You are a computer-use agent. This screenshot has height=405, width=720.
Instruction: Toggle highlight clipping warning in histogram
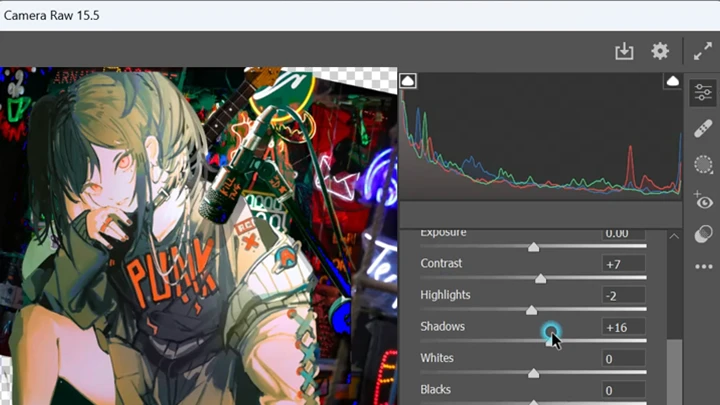[x=673, y=81]
